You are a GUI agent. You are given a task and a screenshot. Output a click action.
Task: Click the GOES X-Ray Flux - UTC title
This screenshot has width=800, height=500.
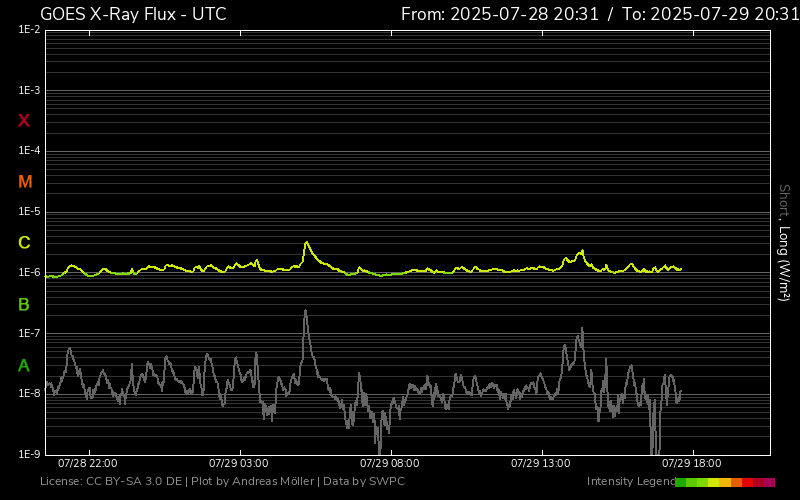coord(133,14)
